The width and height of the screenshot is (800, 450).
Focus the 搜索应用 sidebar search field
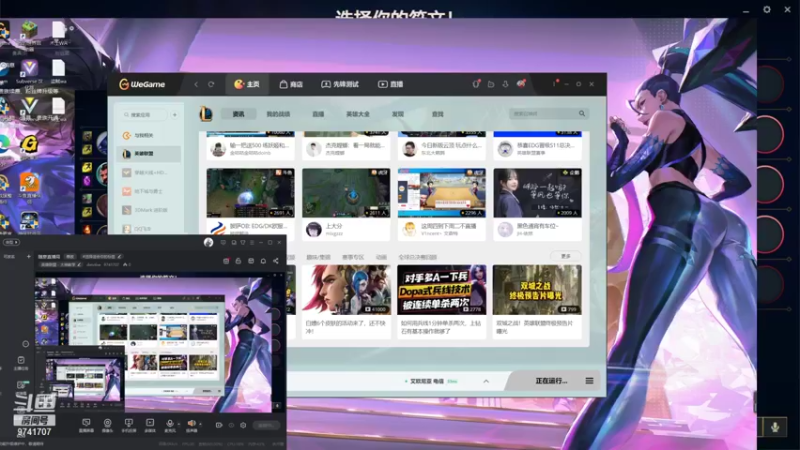(x=144, y=115)
